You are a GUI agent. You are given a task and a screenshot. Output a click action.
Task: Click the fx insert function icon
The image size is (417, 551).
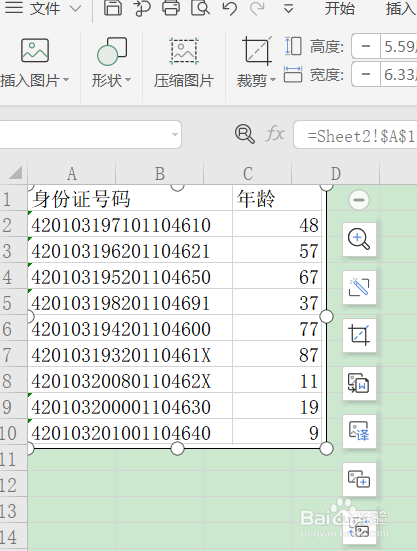pyautogui.click(x=275, y=134)
